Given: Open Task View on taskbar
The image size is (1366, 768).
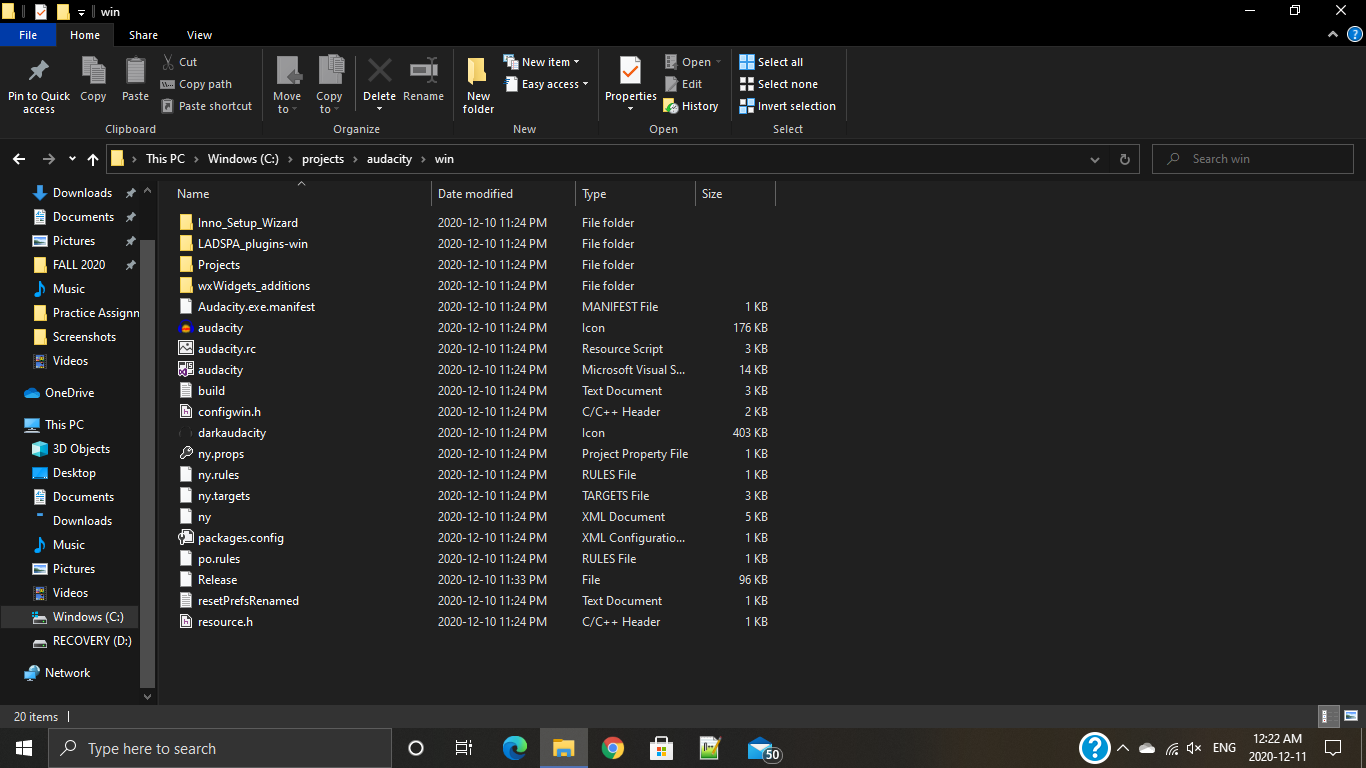Looking at the screenshot, I should (x=463, y=748).
